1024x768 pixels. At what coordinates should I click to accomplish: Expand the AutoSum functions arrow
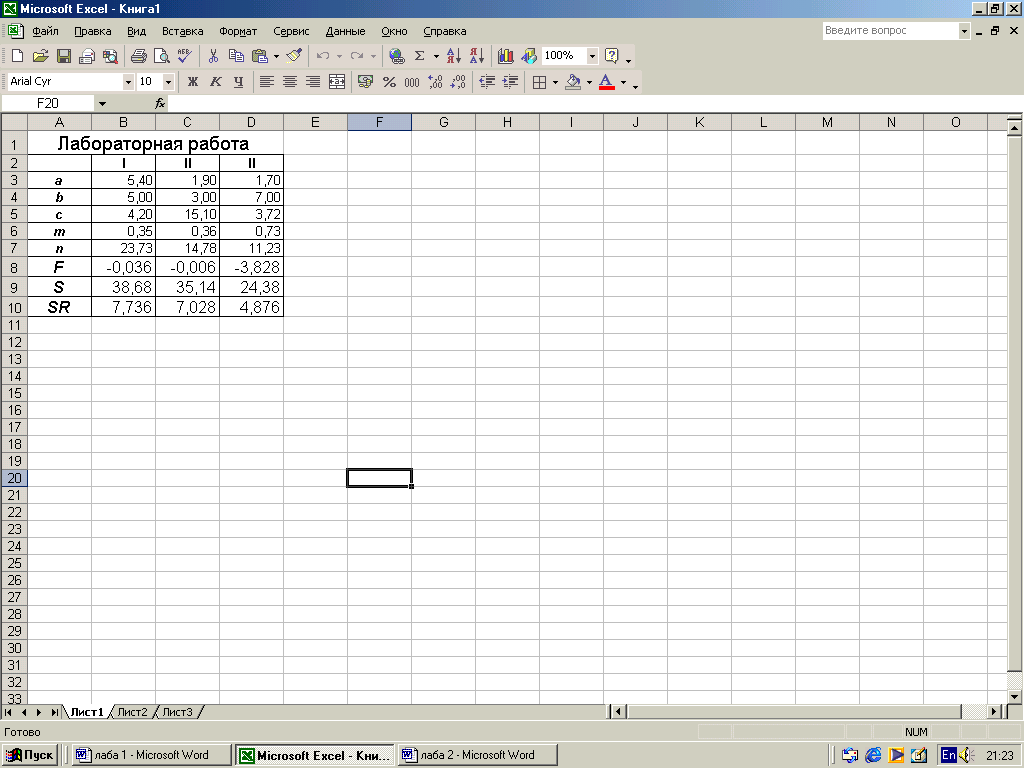pyautogui.click(x=436, y=57)
